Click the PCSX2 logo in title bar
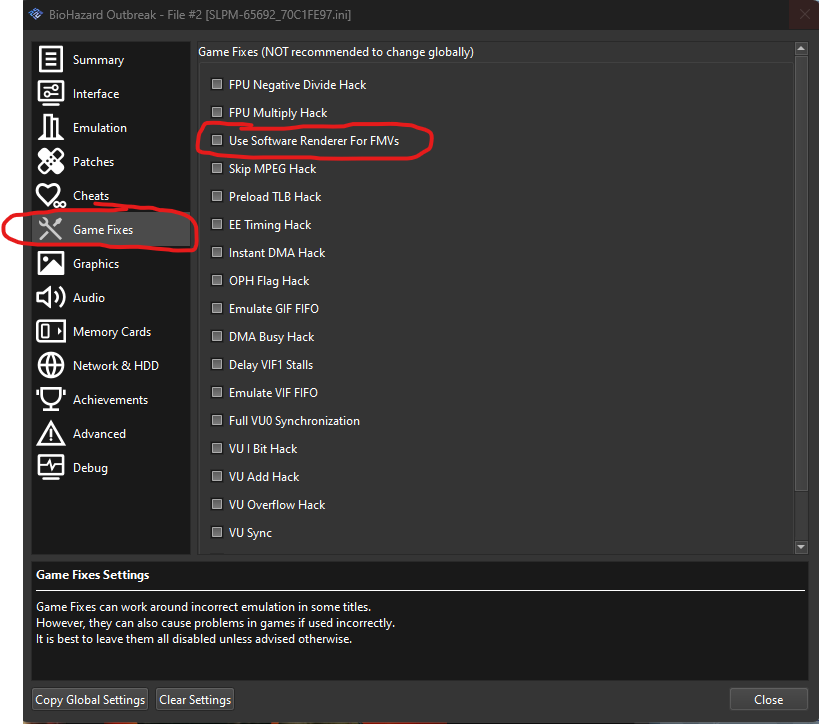Screen dimensions: 819x724 pos(36,14)
